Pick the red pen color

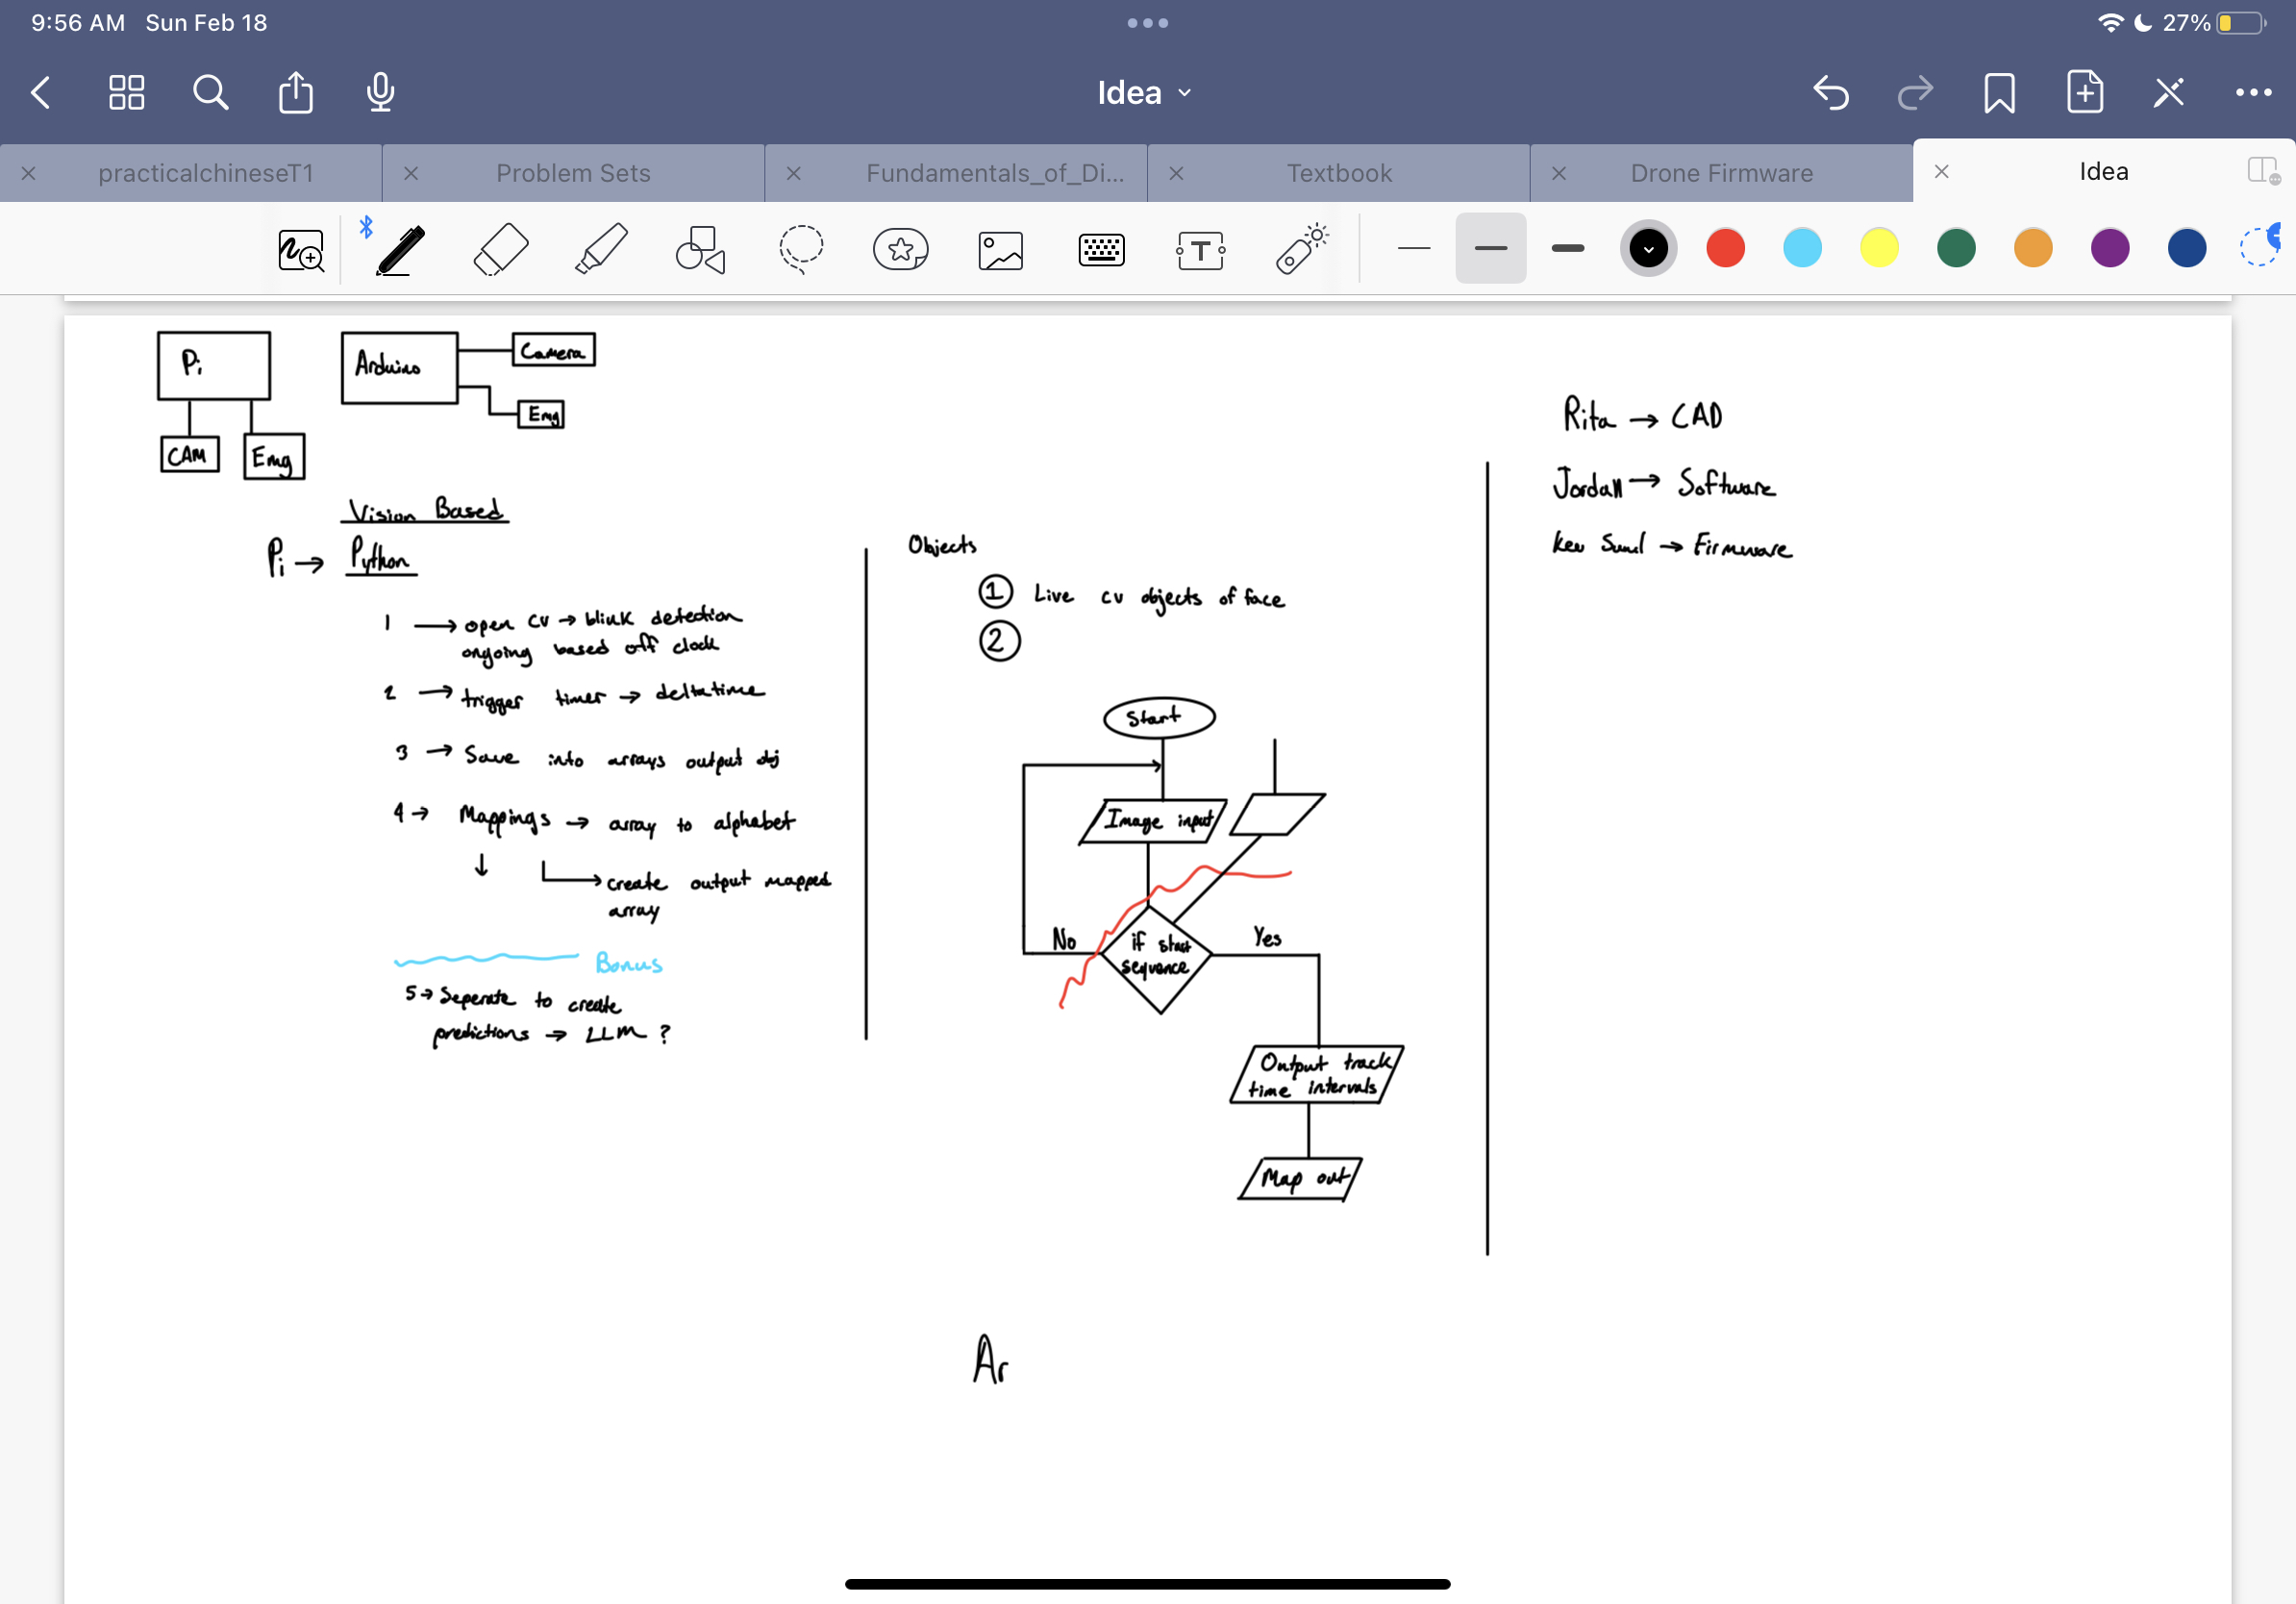[1725, 248]
